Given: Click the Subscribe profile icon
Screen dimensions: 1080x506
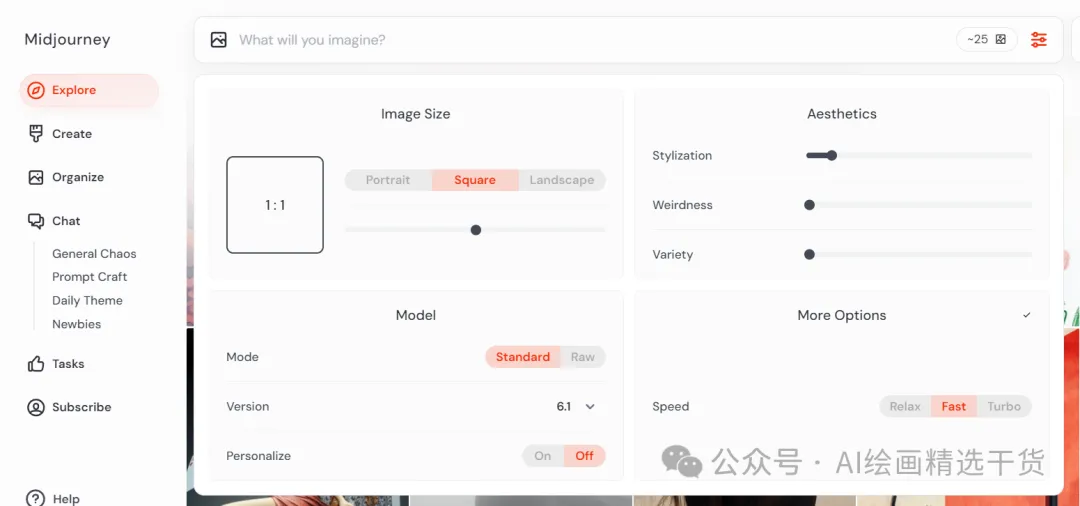Looking at the screenshot, I should 35,408.
